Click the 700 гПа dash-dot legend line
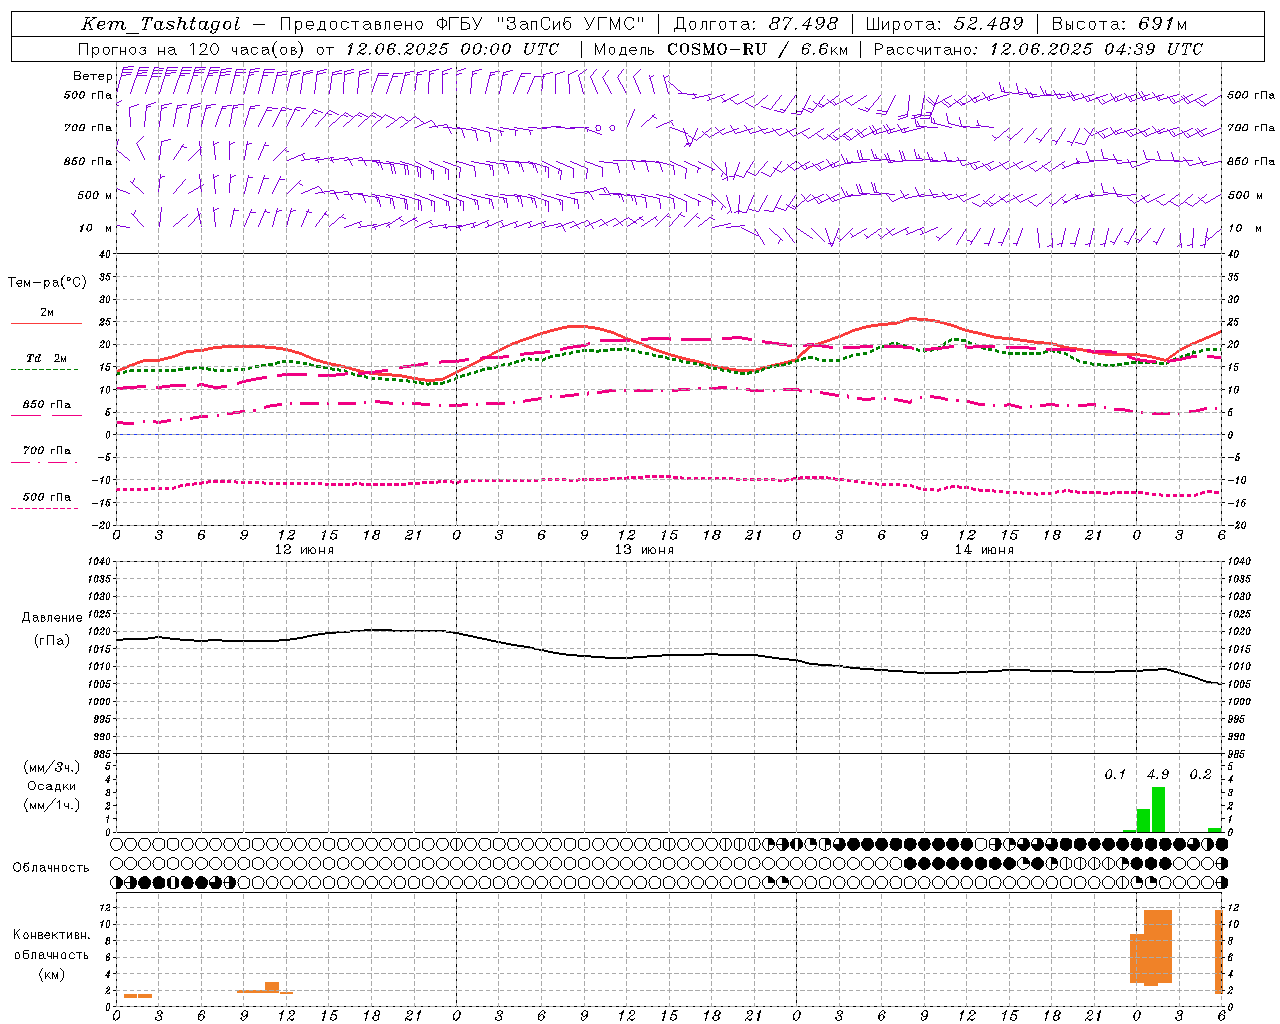Screen dimensions: 1280x1024 tap(44, 462)
